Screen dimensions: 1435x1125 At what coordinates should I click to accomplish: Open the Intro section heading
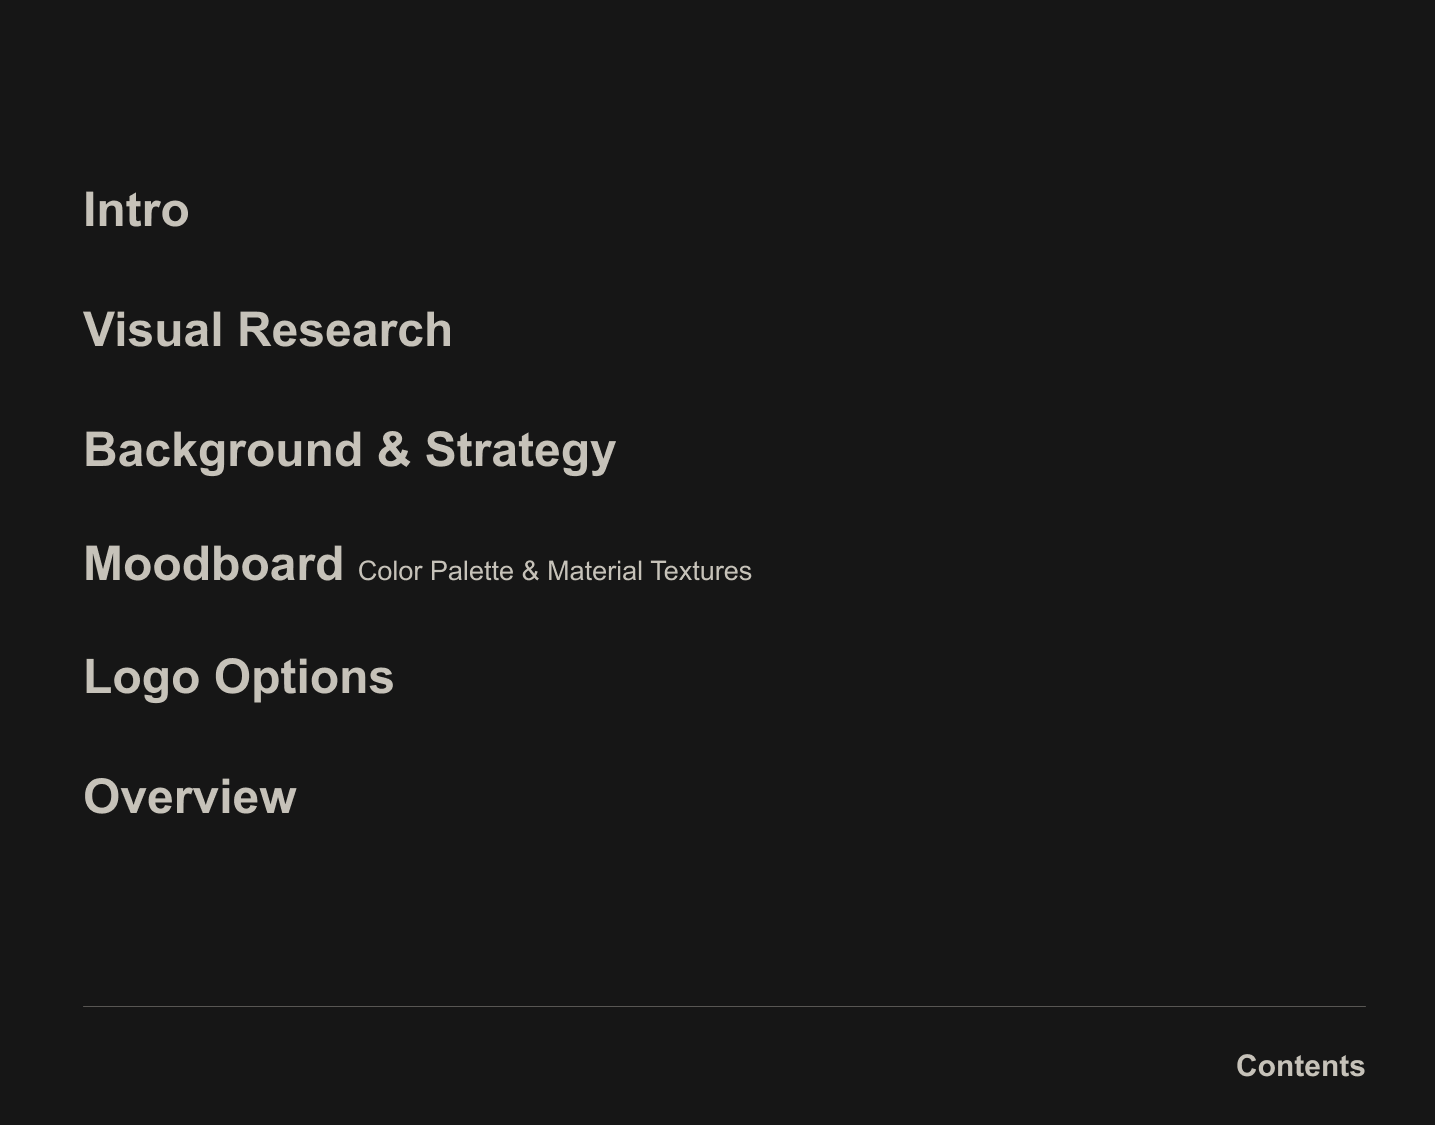(136, 210)
